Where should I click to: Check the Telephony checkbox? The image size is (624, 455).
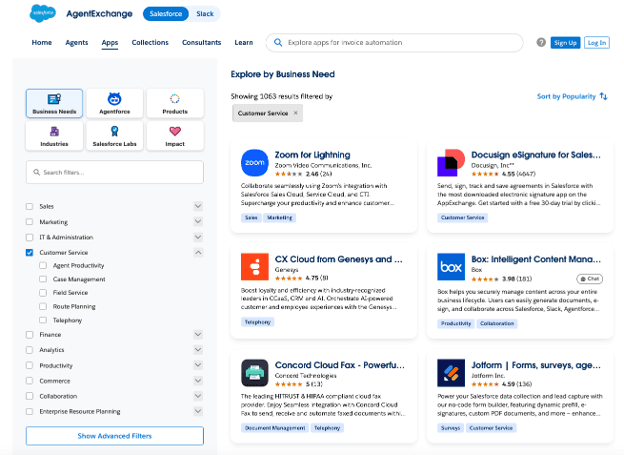[x=43, y=320]
